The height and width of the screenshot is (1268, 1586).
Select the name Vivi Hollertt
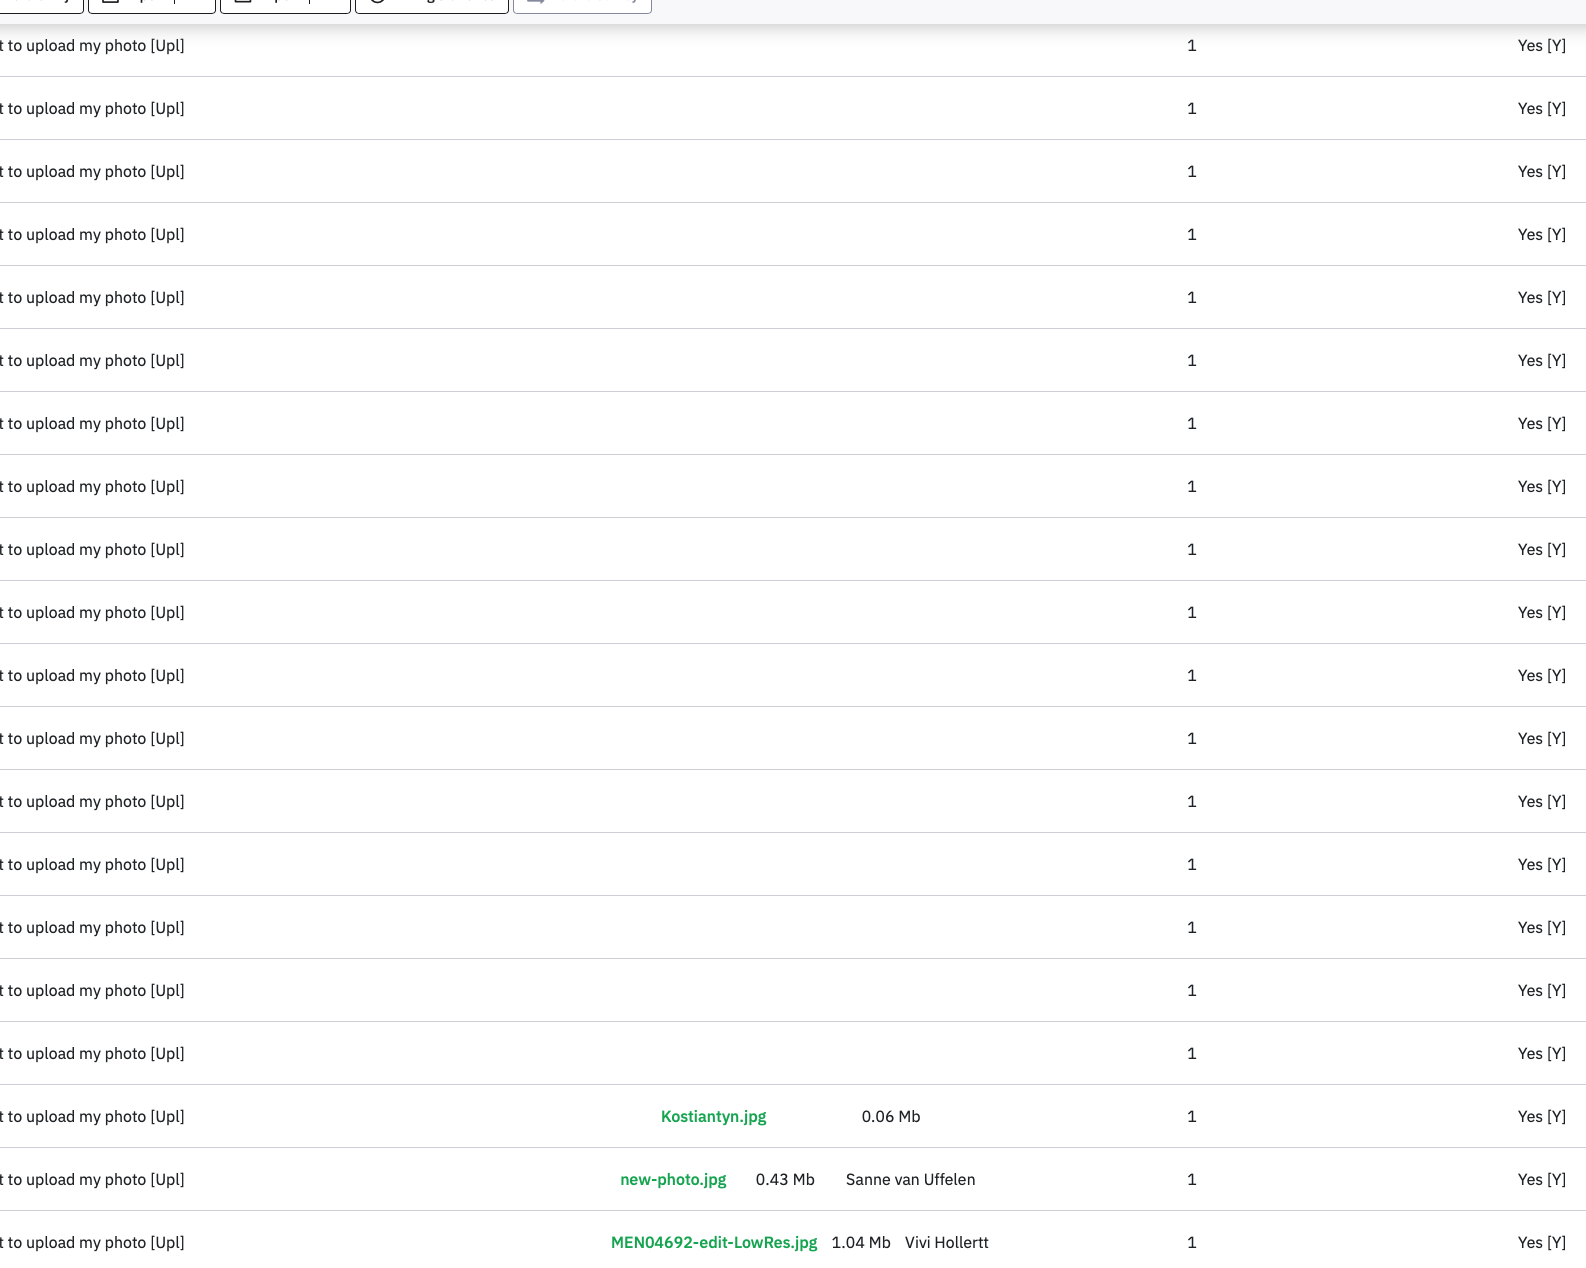click(946, 1242)
